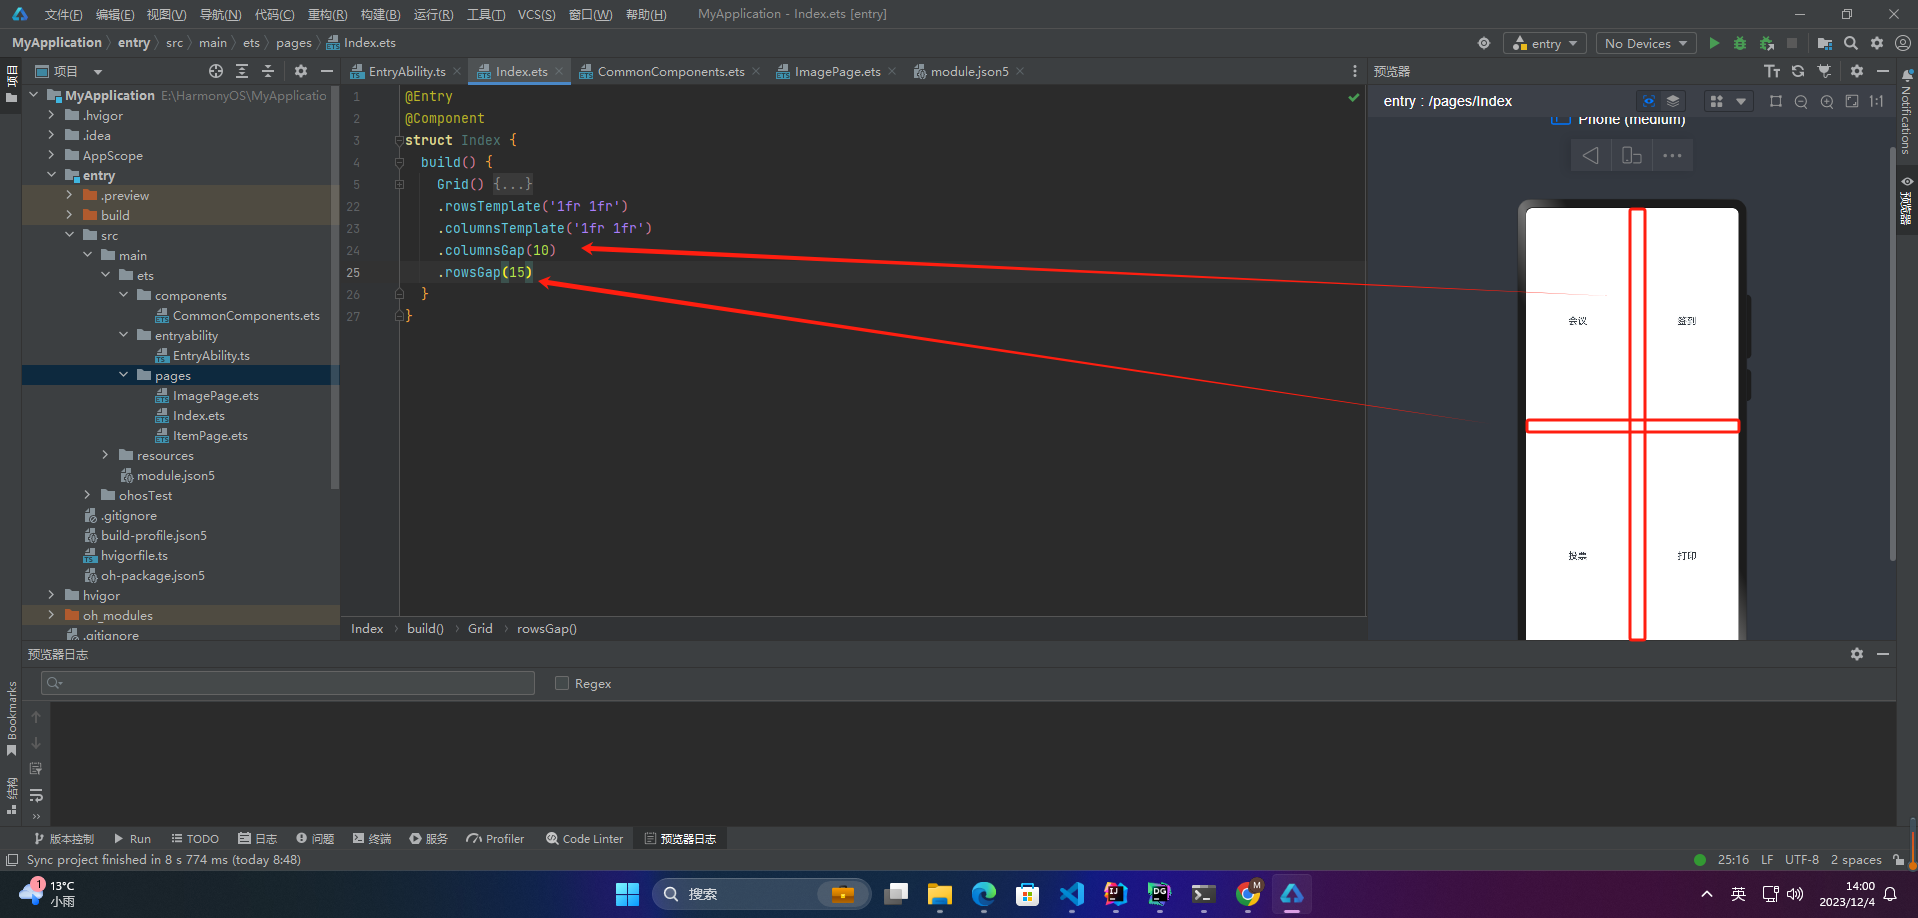
Task: Open the Code Linter tool window
Action: [584, 838]
